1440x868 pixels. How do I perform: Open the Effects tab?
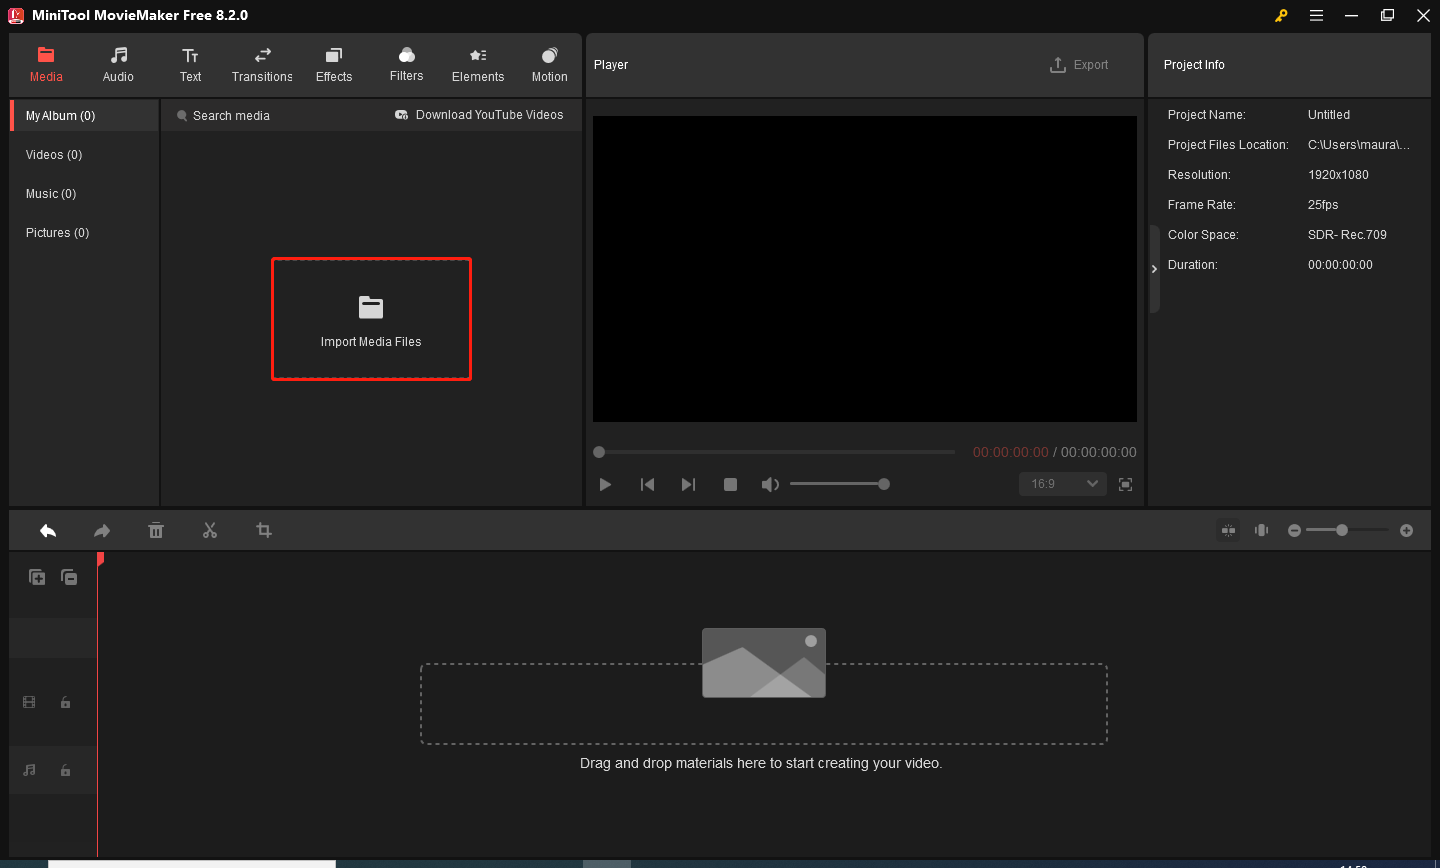tap(334, 65)
